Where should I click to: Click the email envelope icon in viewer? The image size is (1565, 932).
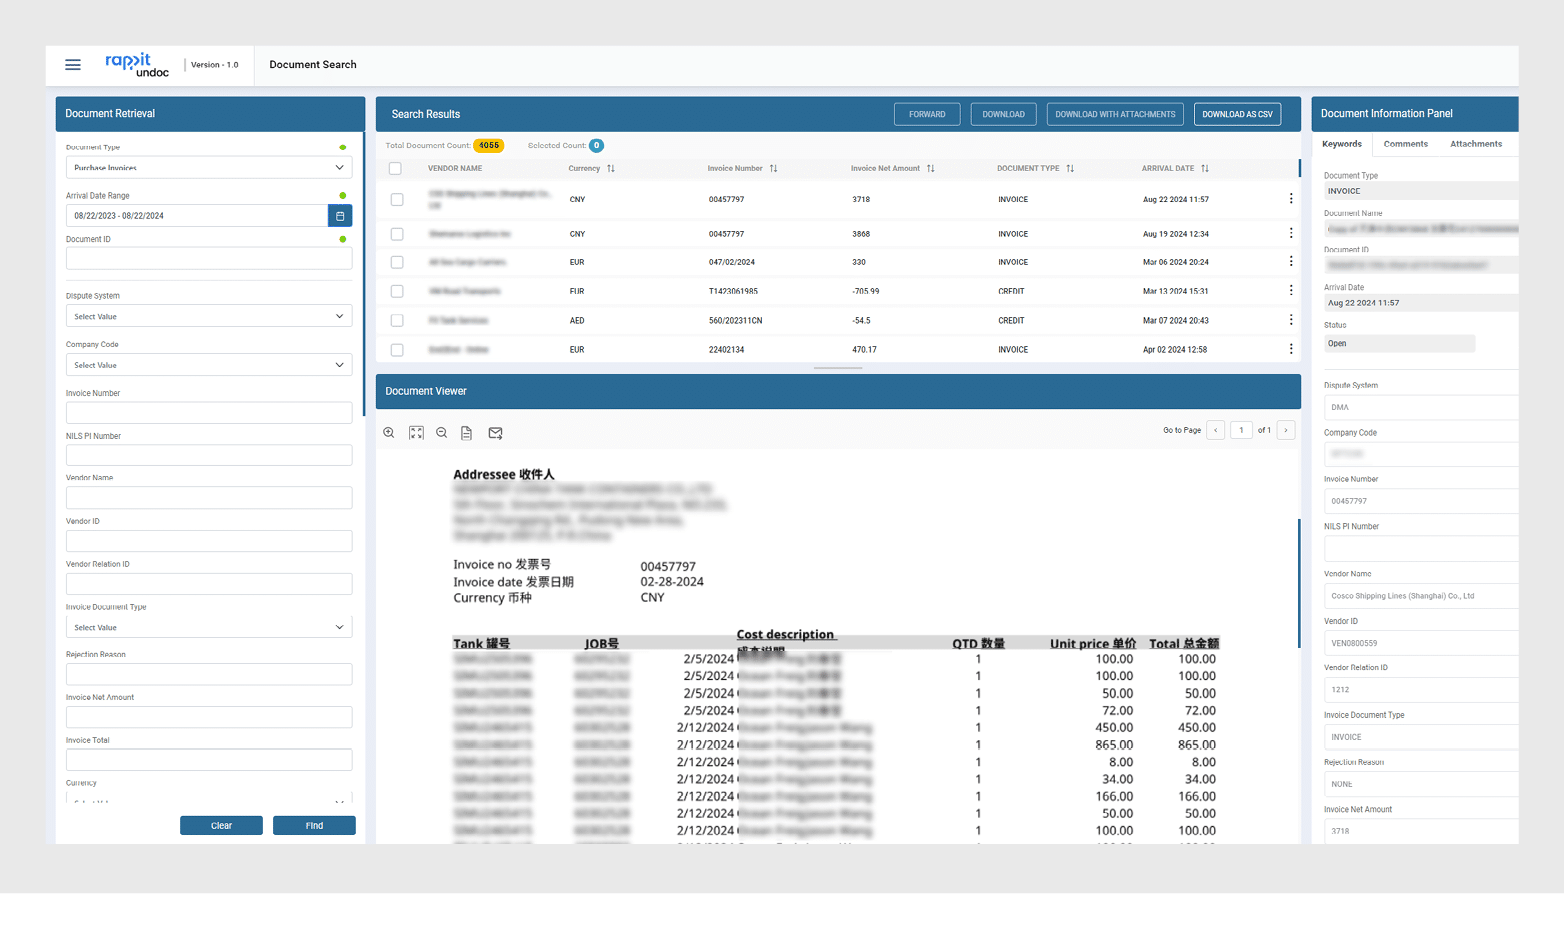pos(495,433)
